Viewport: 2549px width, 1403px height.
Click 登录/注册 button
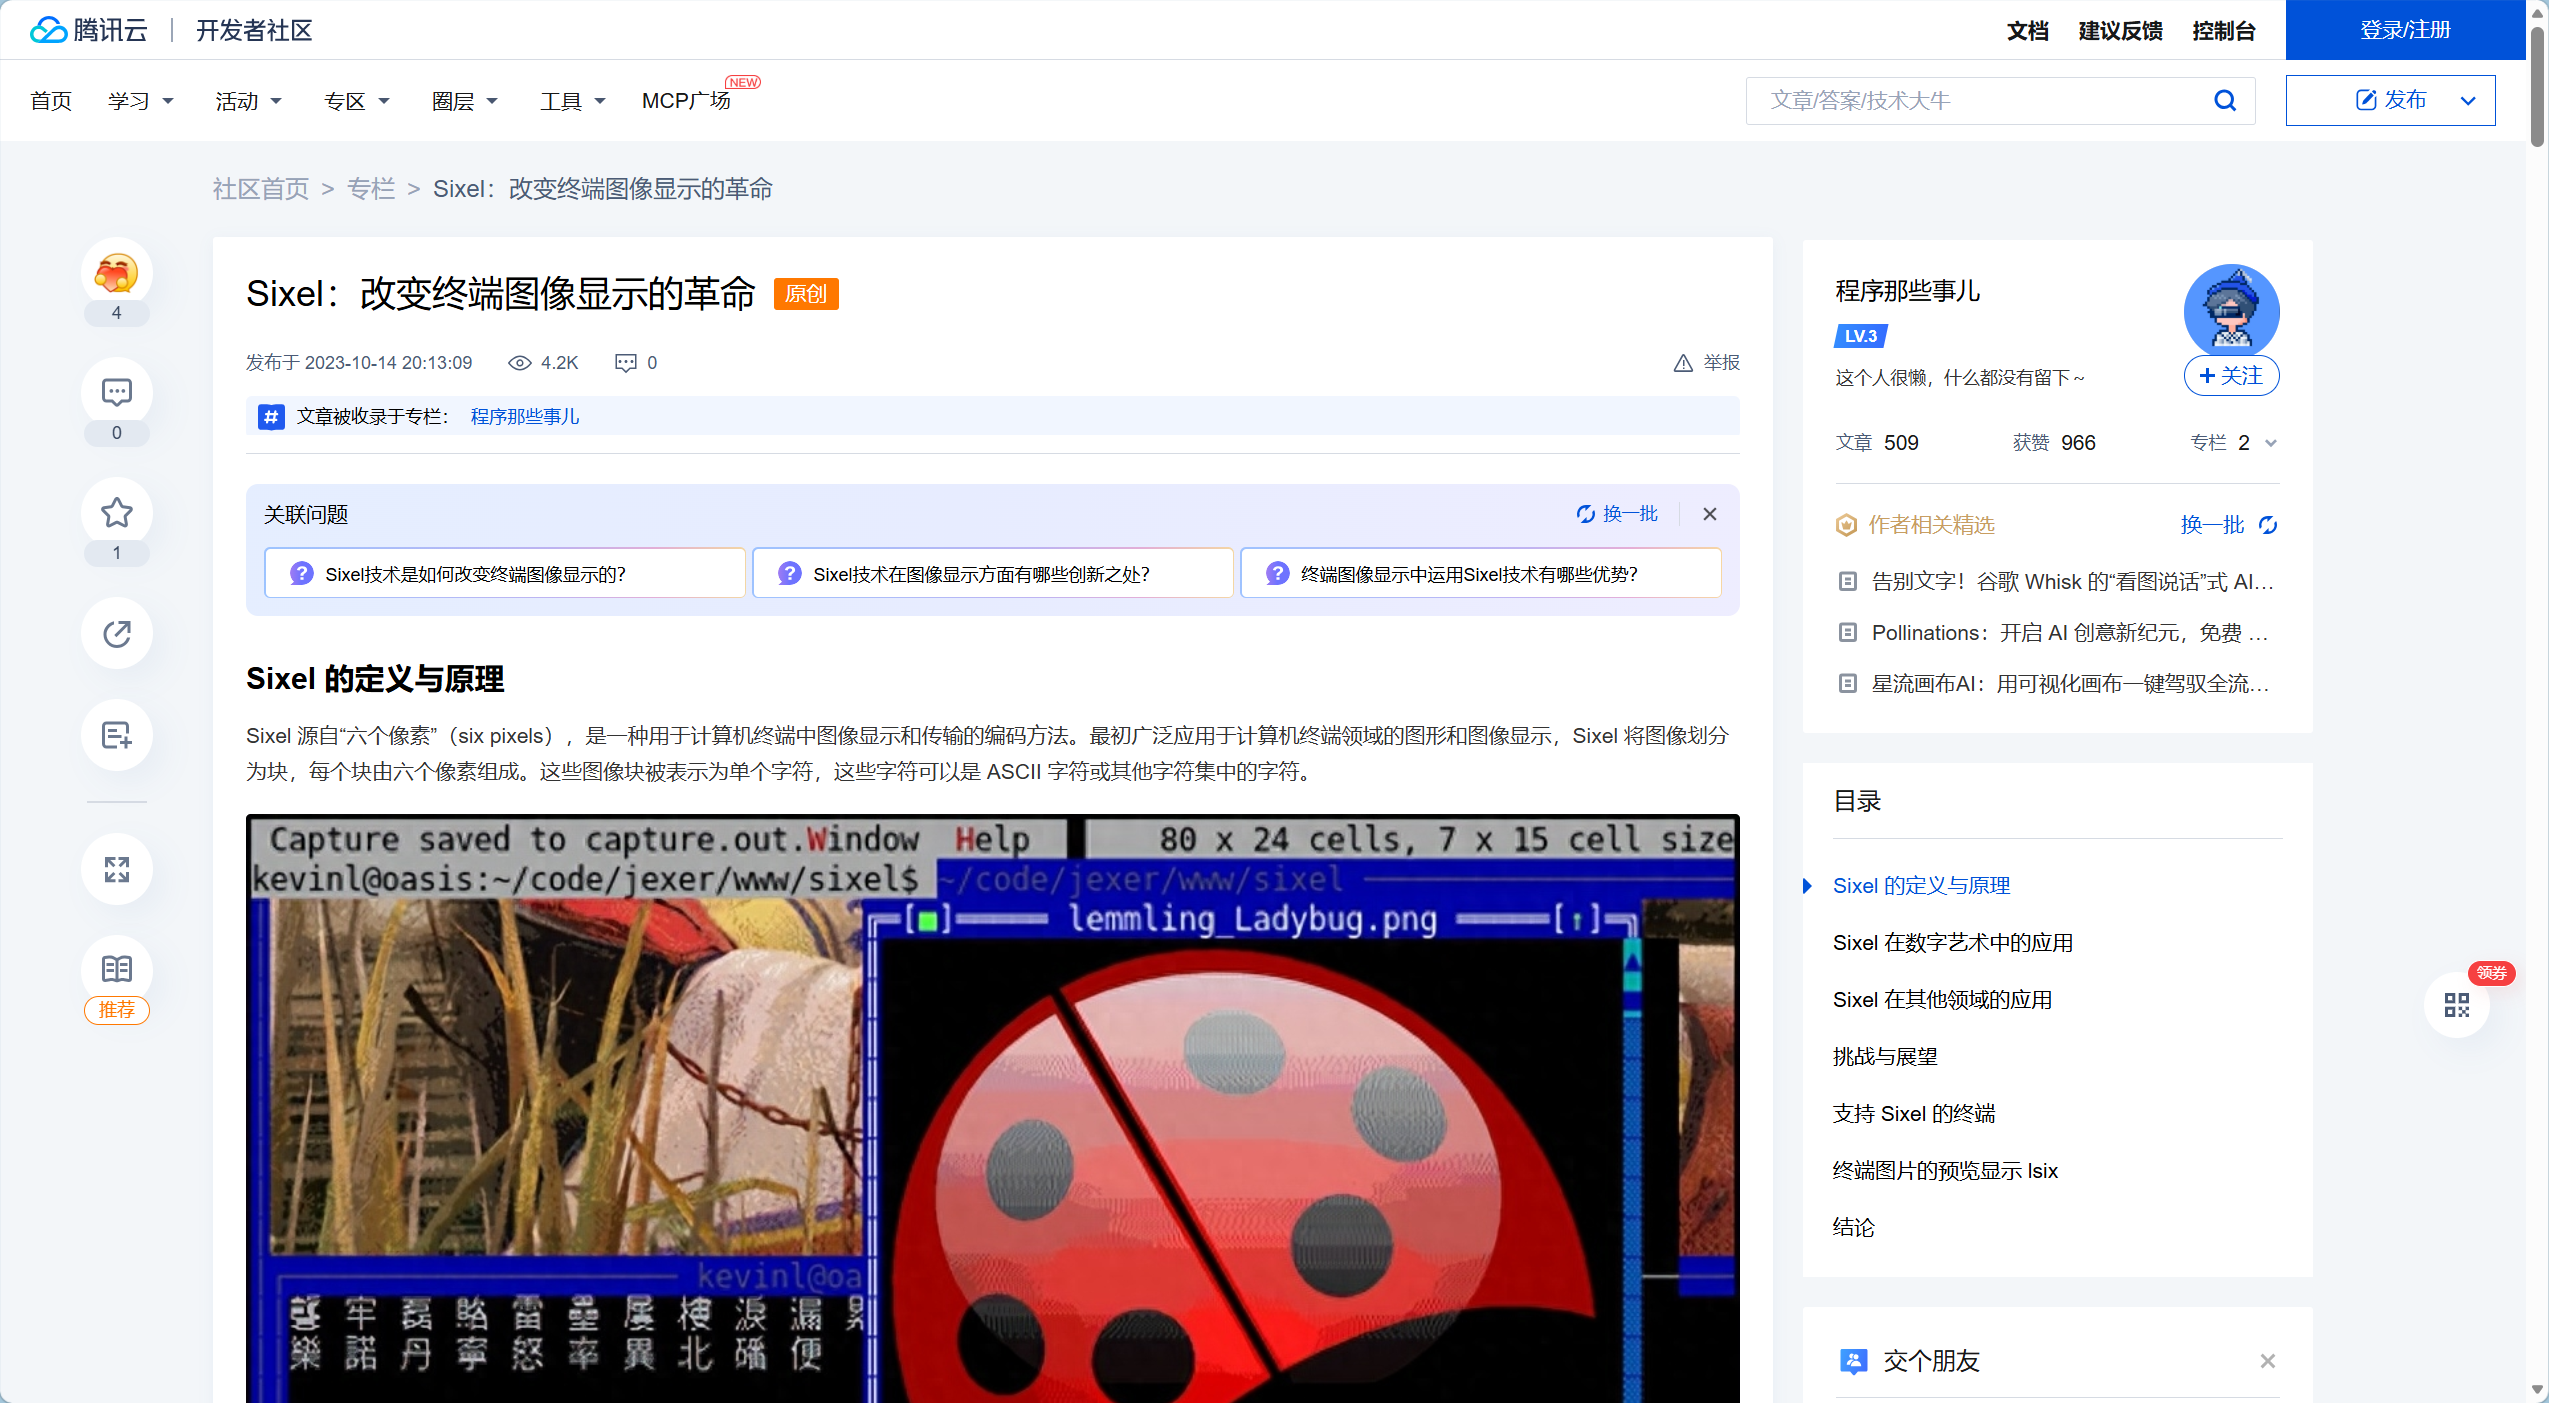click(2405, 30)
